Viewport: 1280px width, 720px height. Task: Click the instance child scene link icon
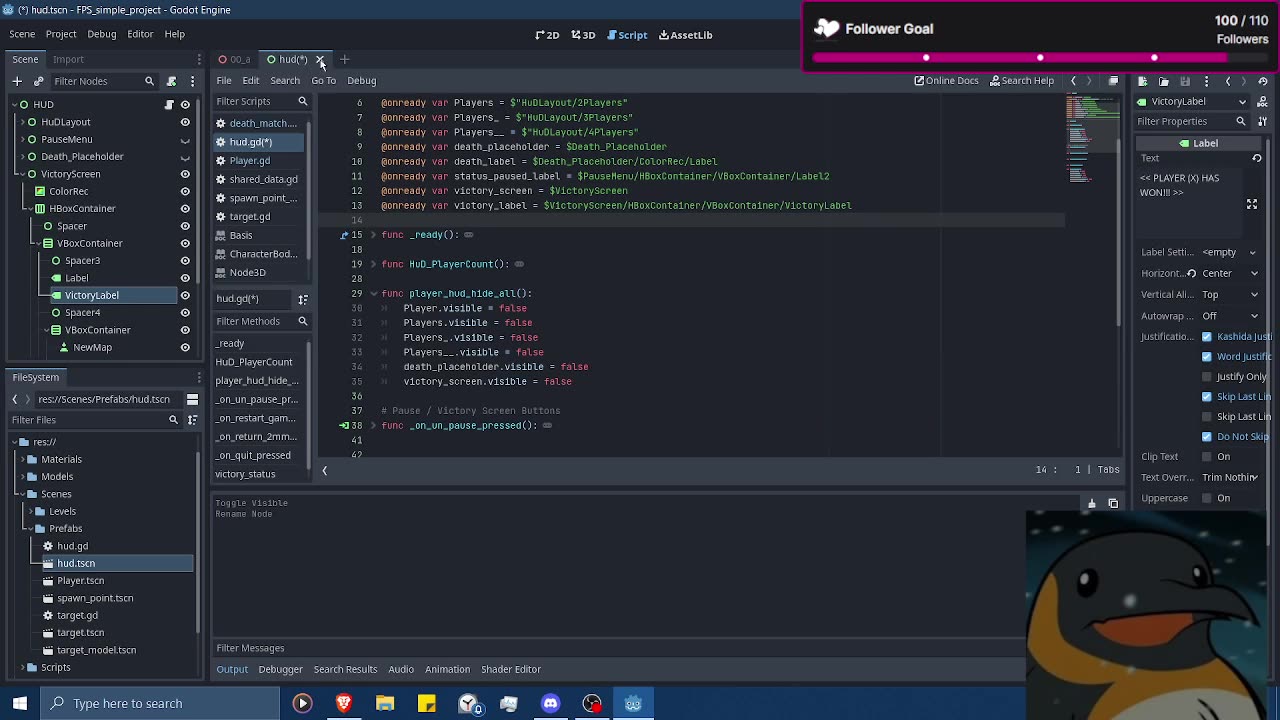(x=38, y=81)
